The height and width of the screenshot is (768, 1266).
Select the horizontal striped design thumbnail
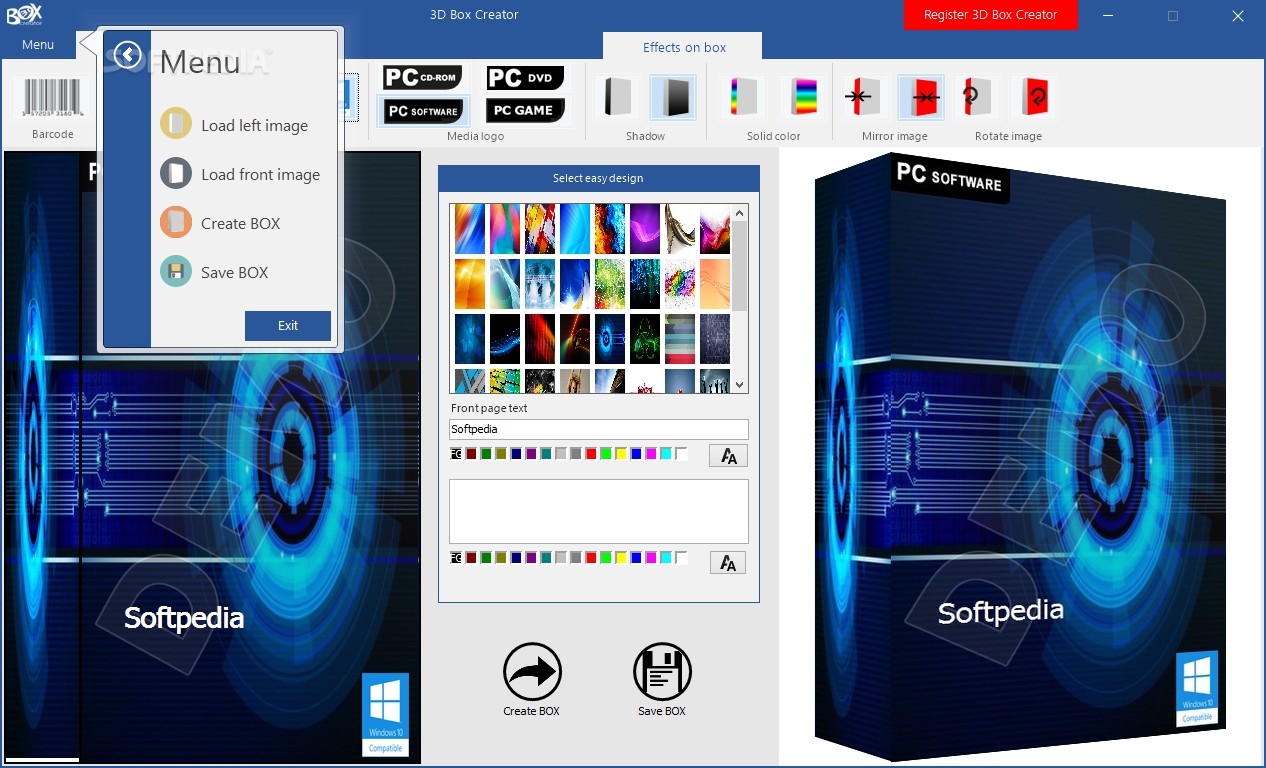click(x=679, y=339)
